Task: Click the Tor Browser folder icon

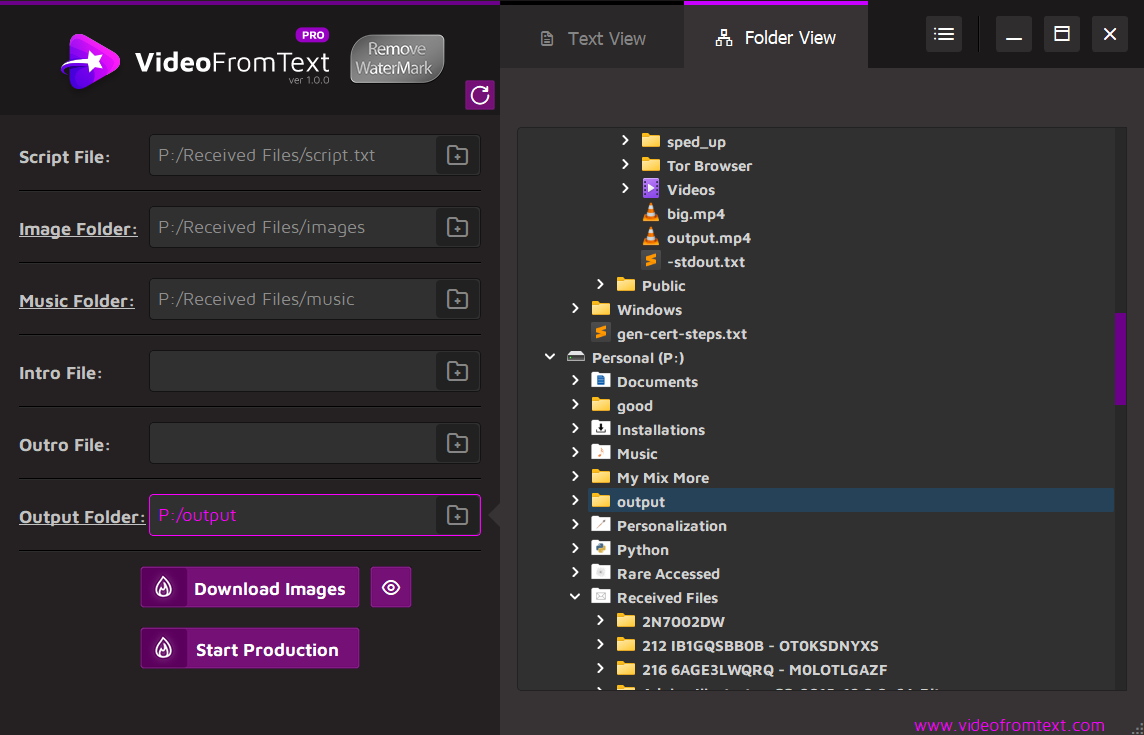Action: pyautogui.click(x=651, y=165)
